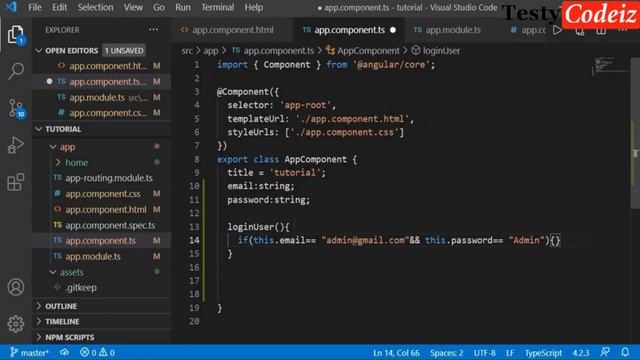Viewport: 640px width, 360px height.
Task: Click the app breadcrumb
Action: click(211, 51)
